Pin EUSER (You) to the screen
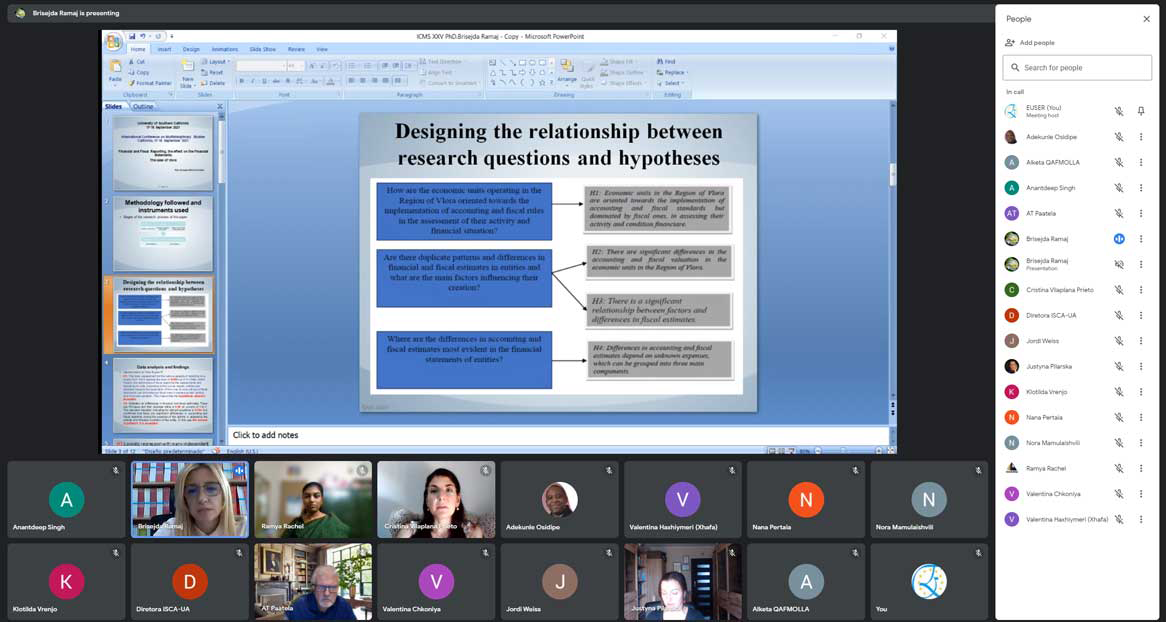Viewport: 1166px width, 622px height. pyautogui.click(x=1141, y=111)
